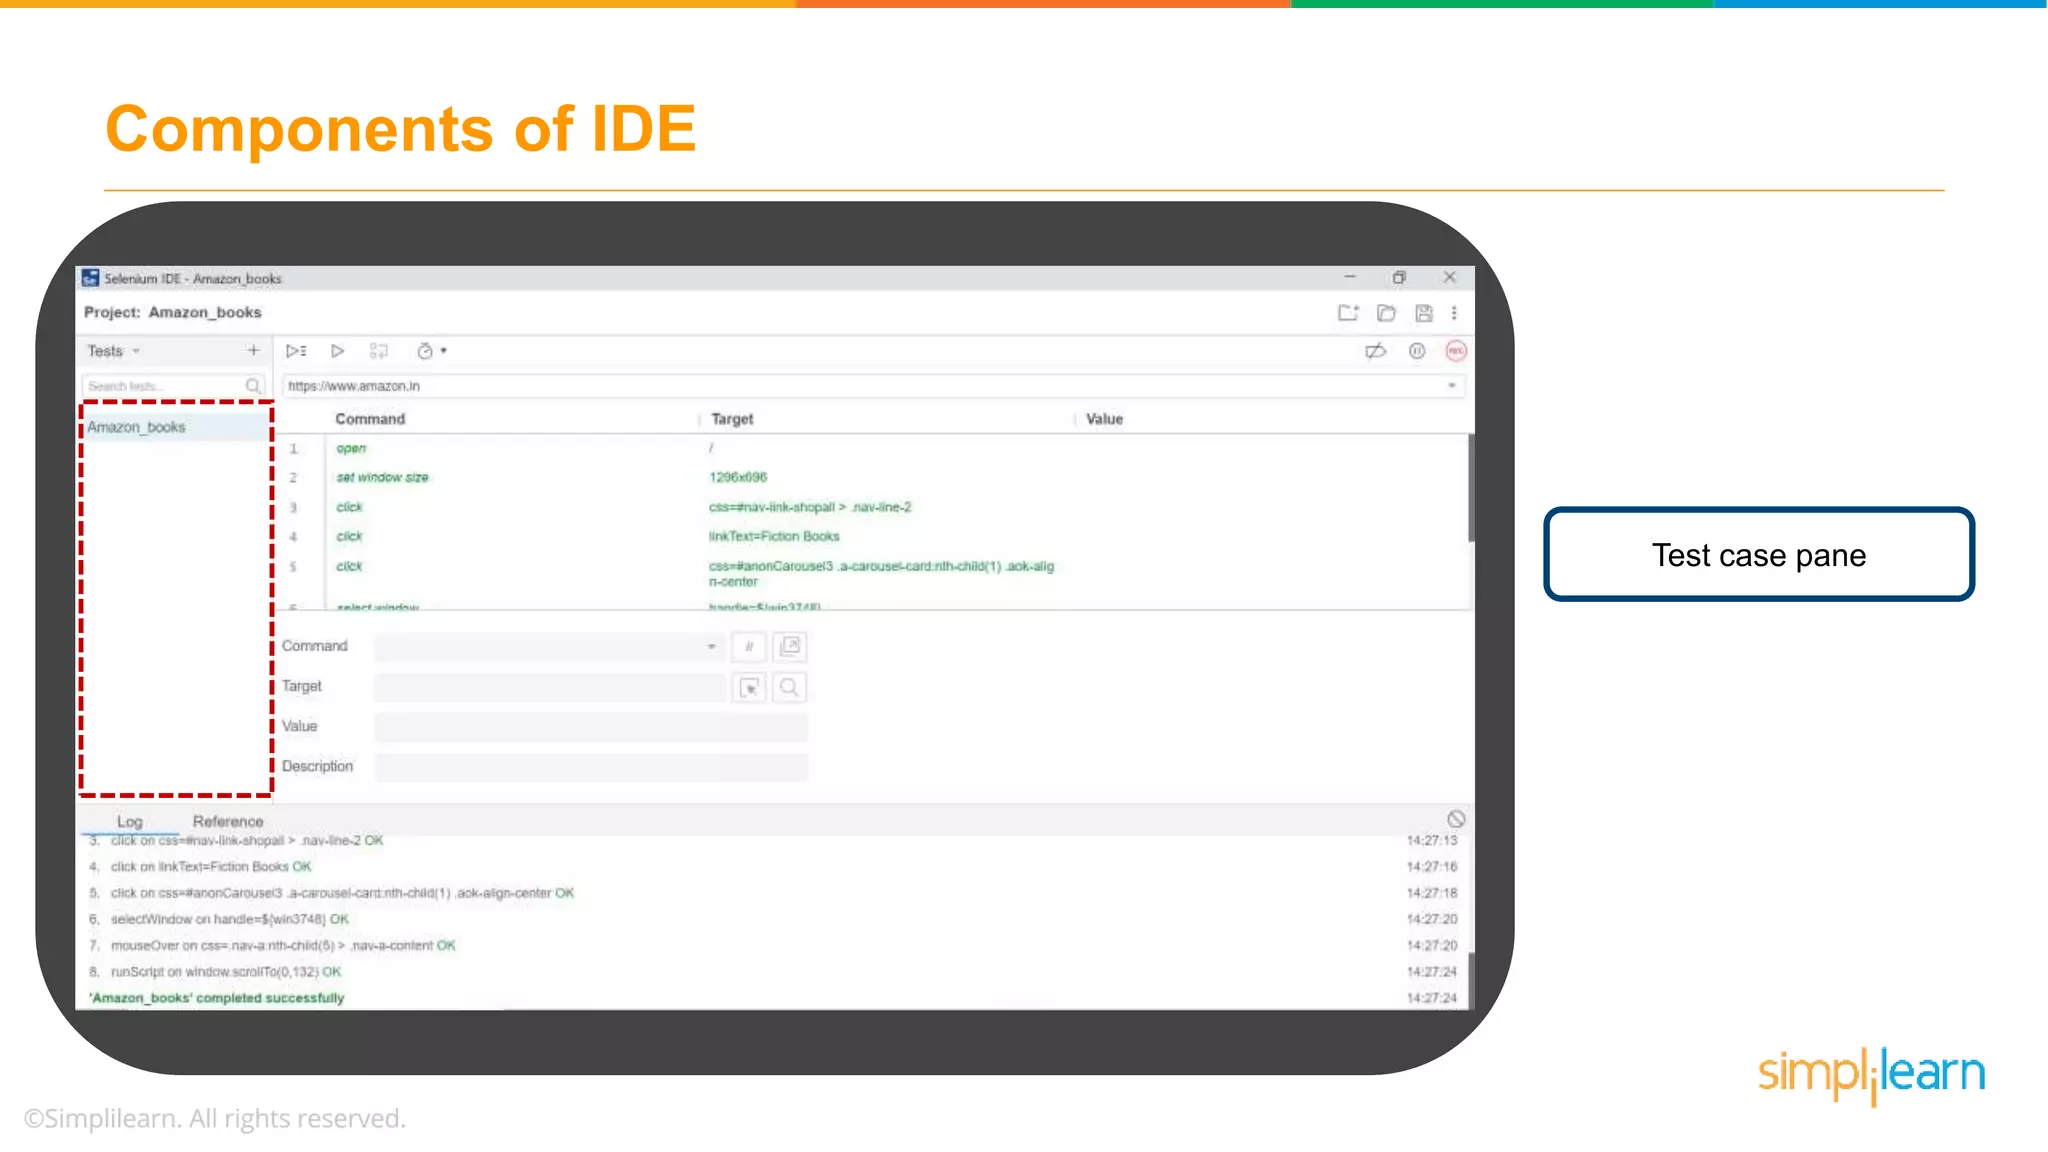Image resolution: width=2048 pixels, height=1152 pixels.
Task: Select click command targeting anonCarousel3
Action: pyautogui.click(x=872, y=573)
